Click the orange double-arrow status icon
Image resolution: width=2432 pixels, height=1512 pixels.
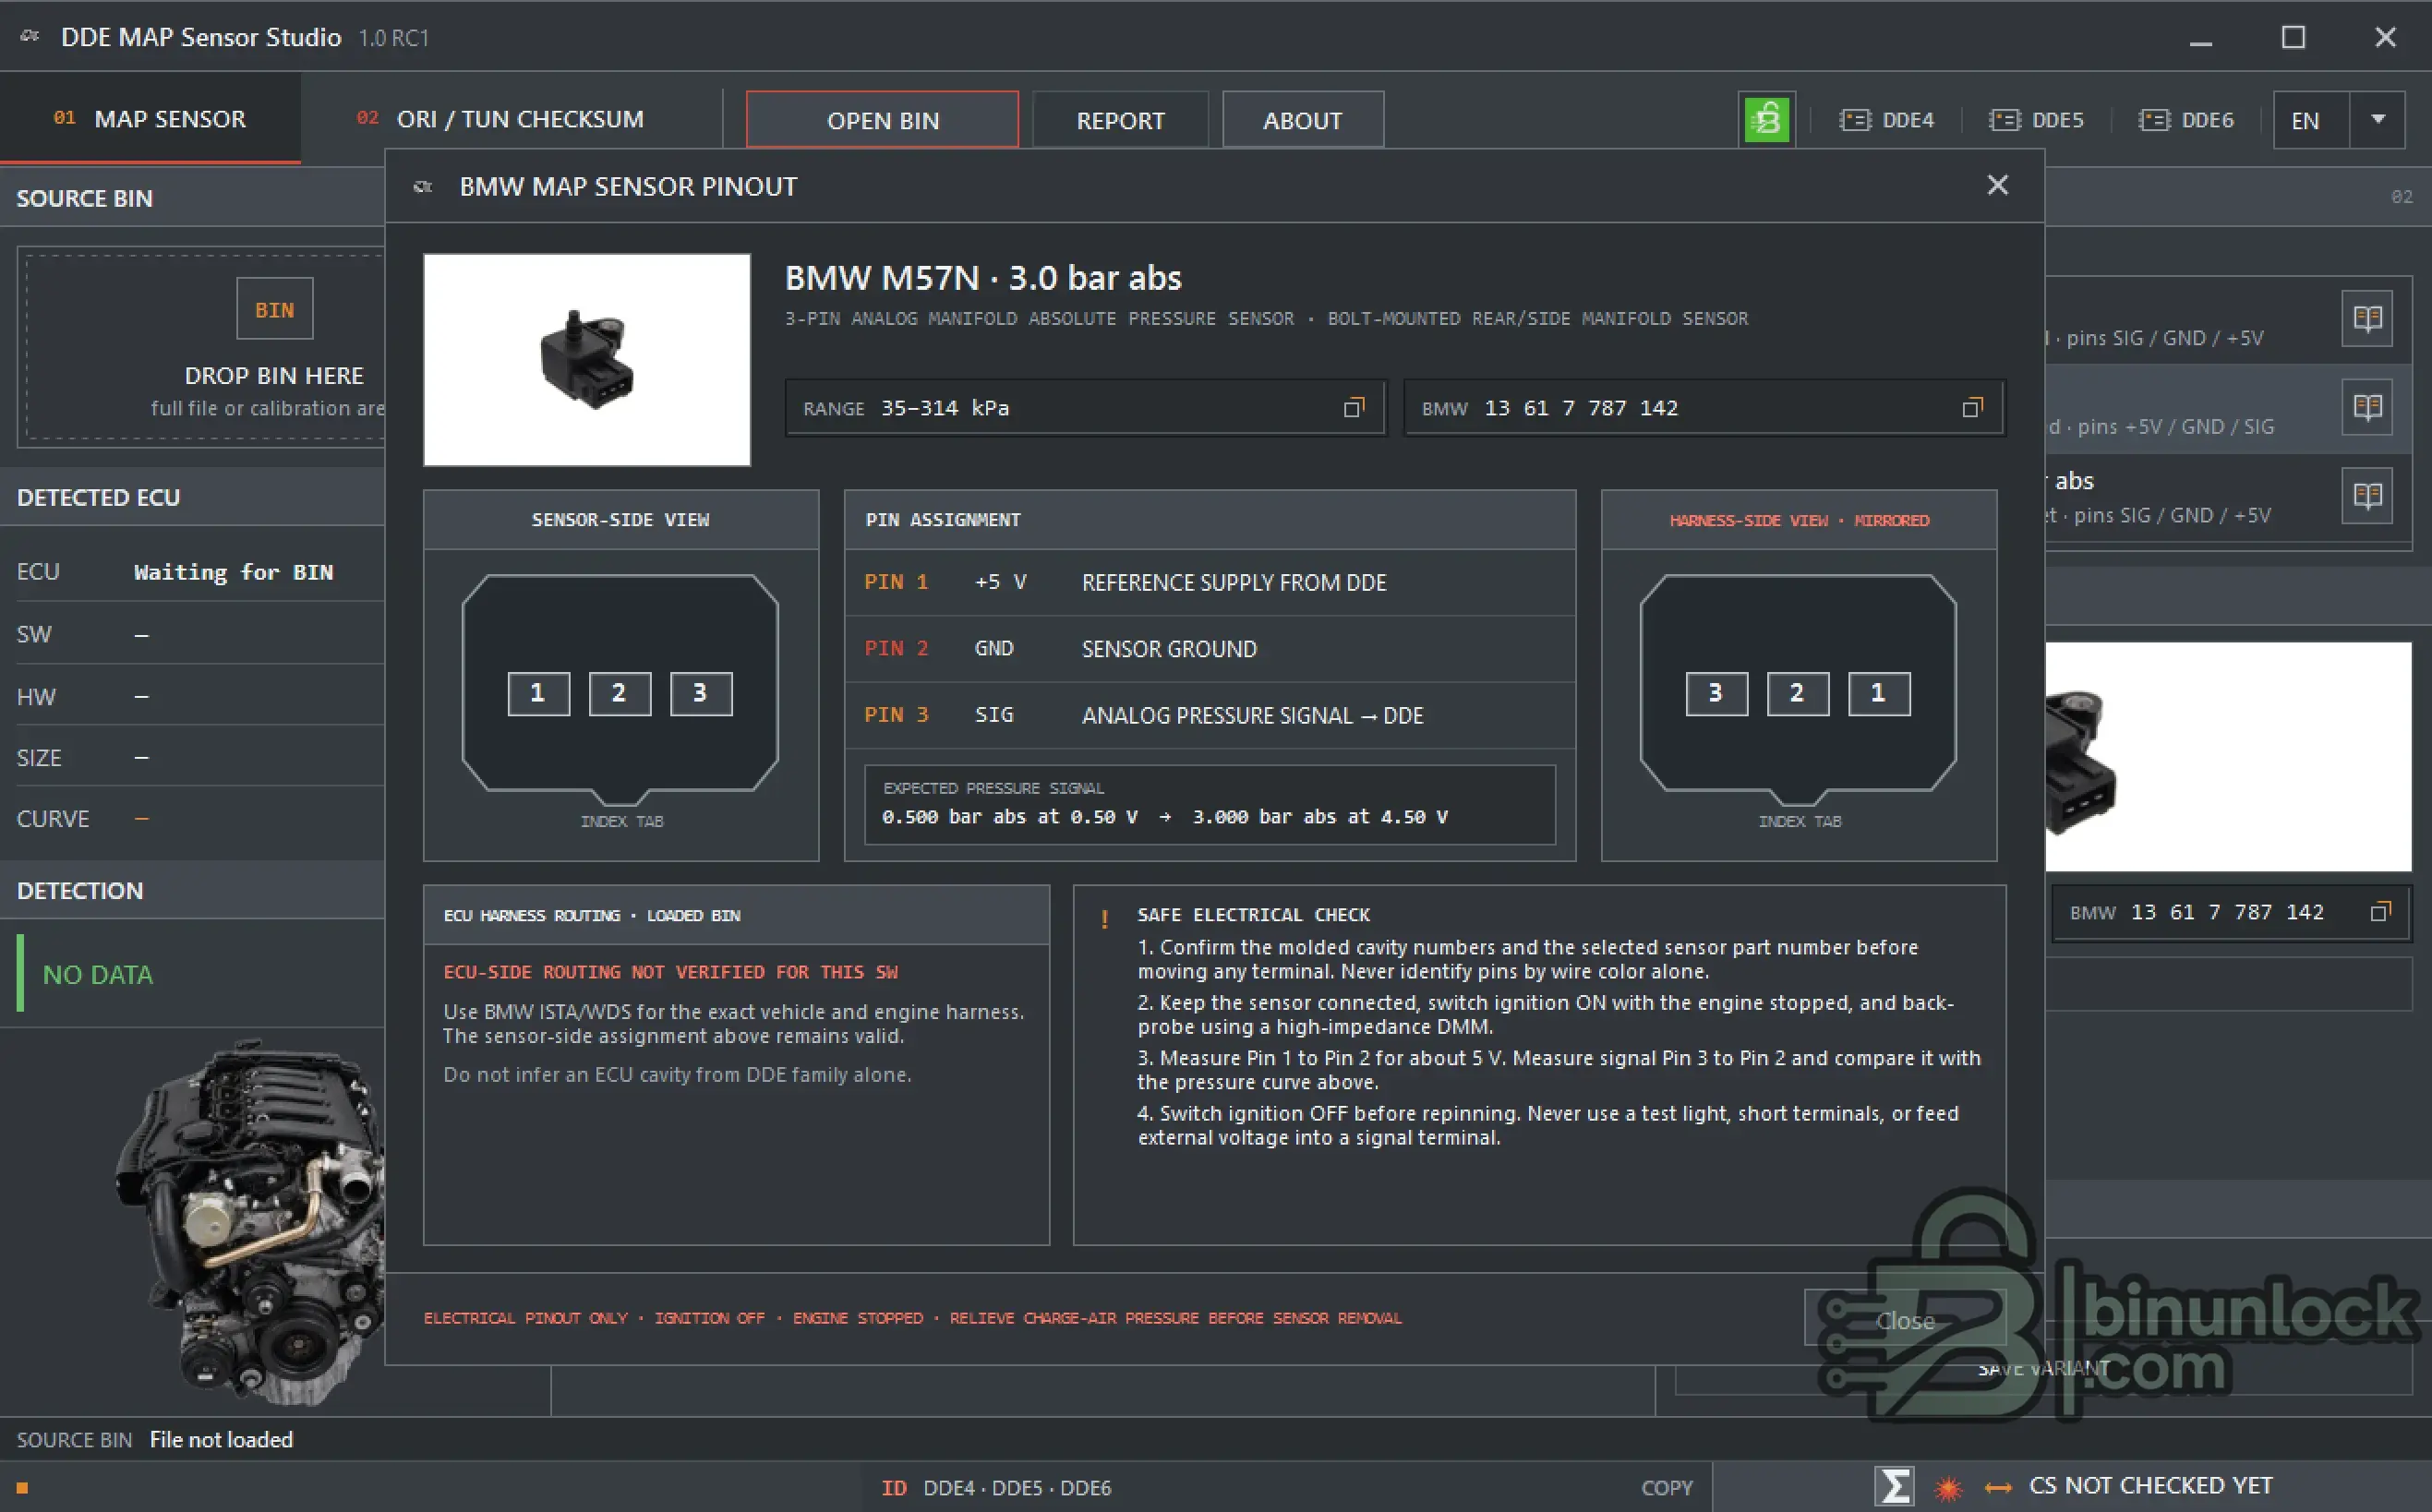pyautogui.click(x=1998, y=1488)
